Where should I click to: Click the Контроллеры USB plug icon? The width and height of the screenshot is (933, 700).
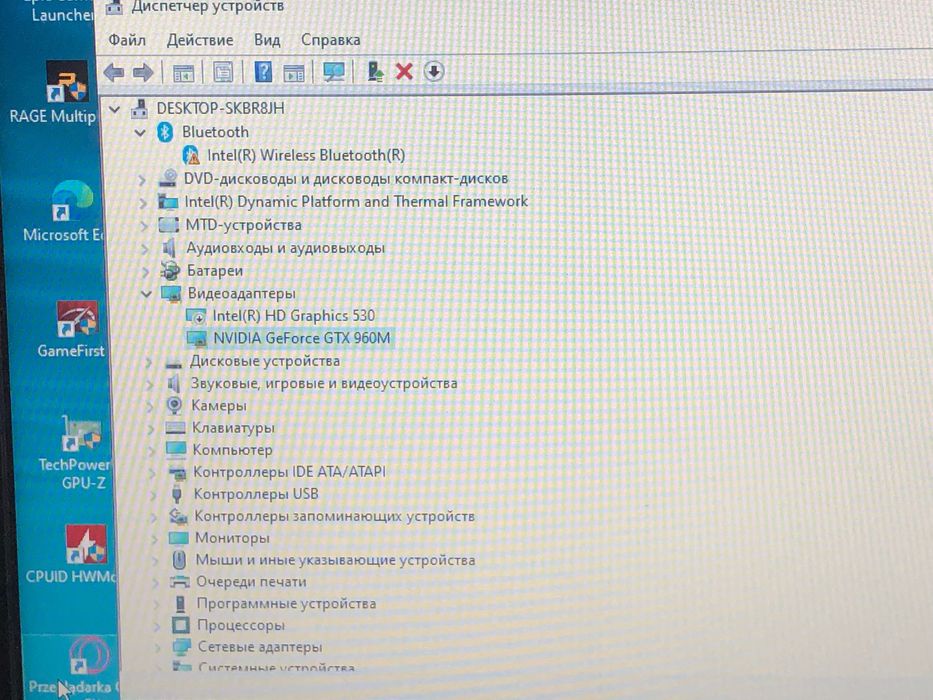click(x=176, y=494)
